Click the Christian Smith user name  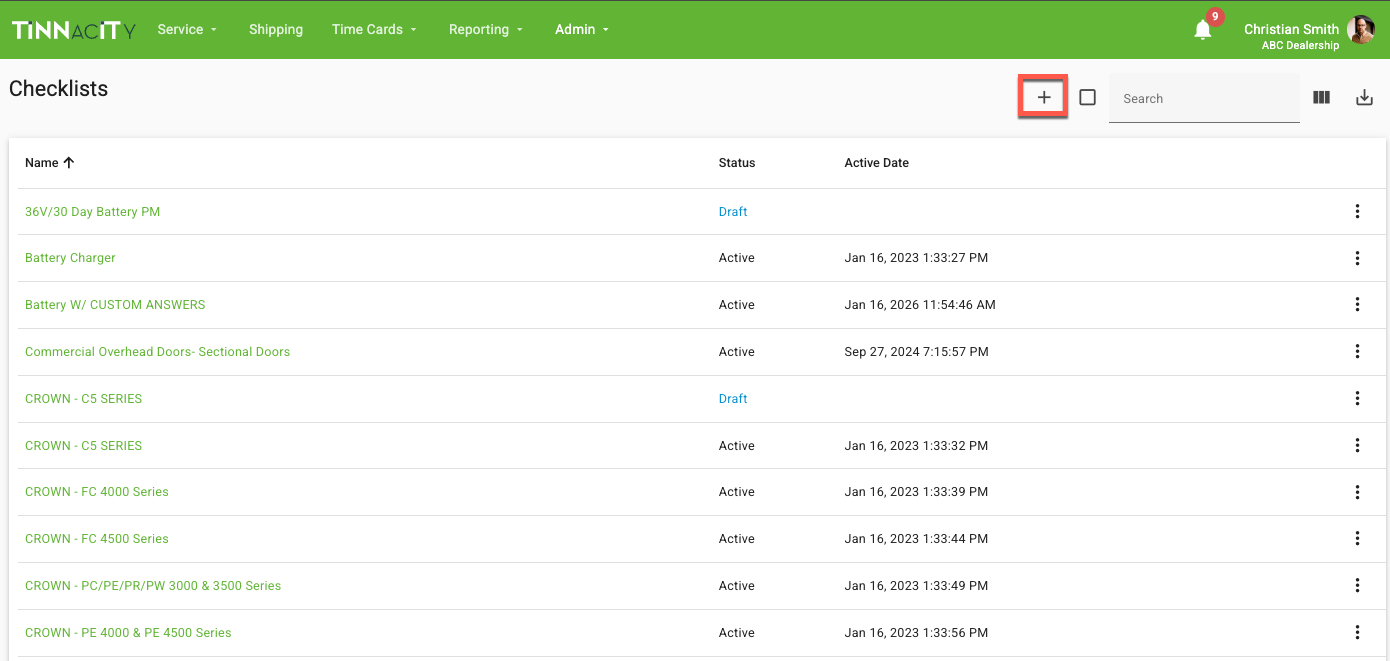1291,29
